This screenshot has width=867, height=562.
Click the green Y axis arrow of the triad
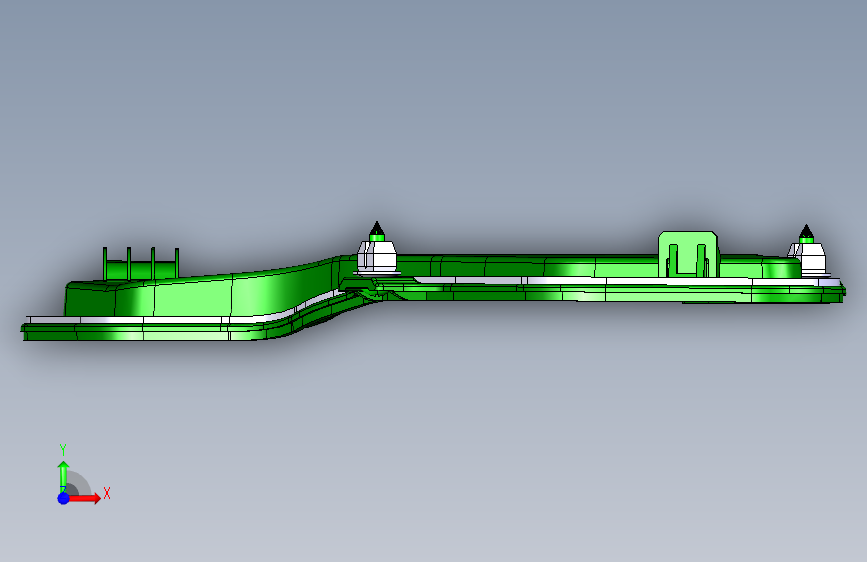[x=63, y=476]
